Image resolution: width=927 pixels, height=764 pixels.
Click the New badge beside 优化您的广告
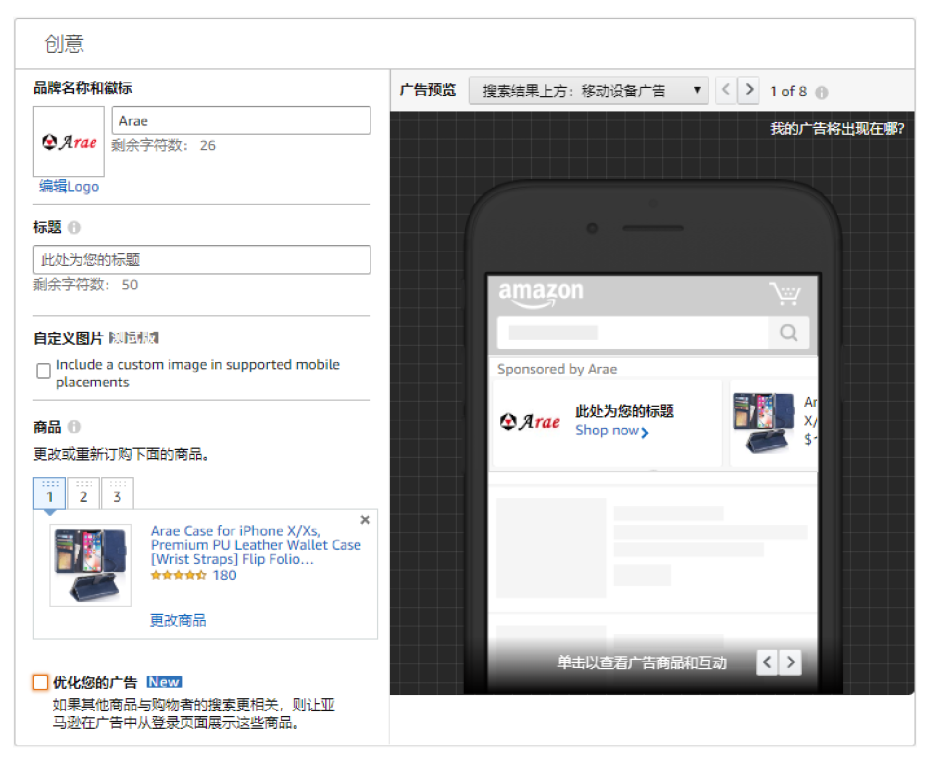[x=164, y=682]
